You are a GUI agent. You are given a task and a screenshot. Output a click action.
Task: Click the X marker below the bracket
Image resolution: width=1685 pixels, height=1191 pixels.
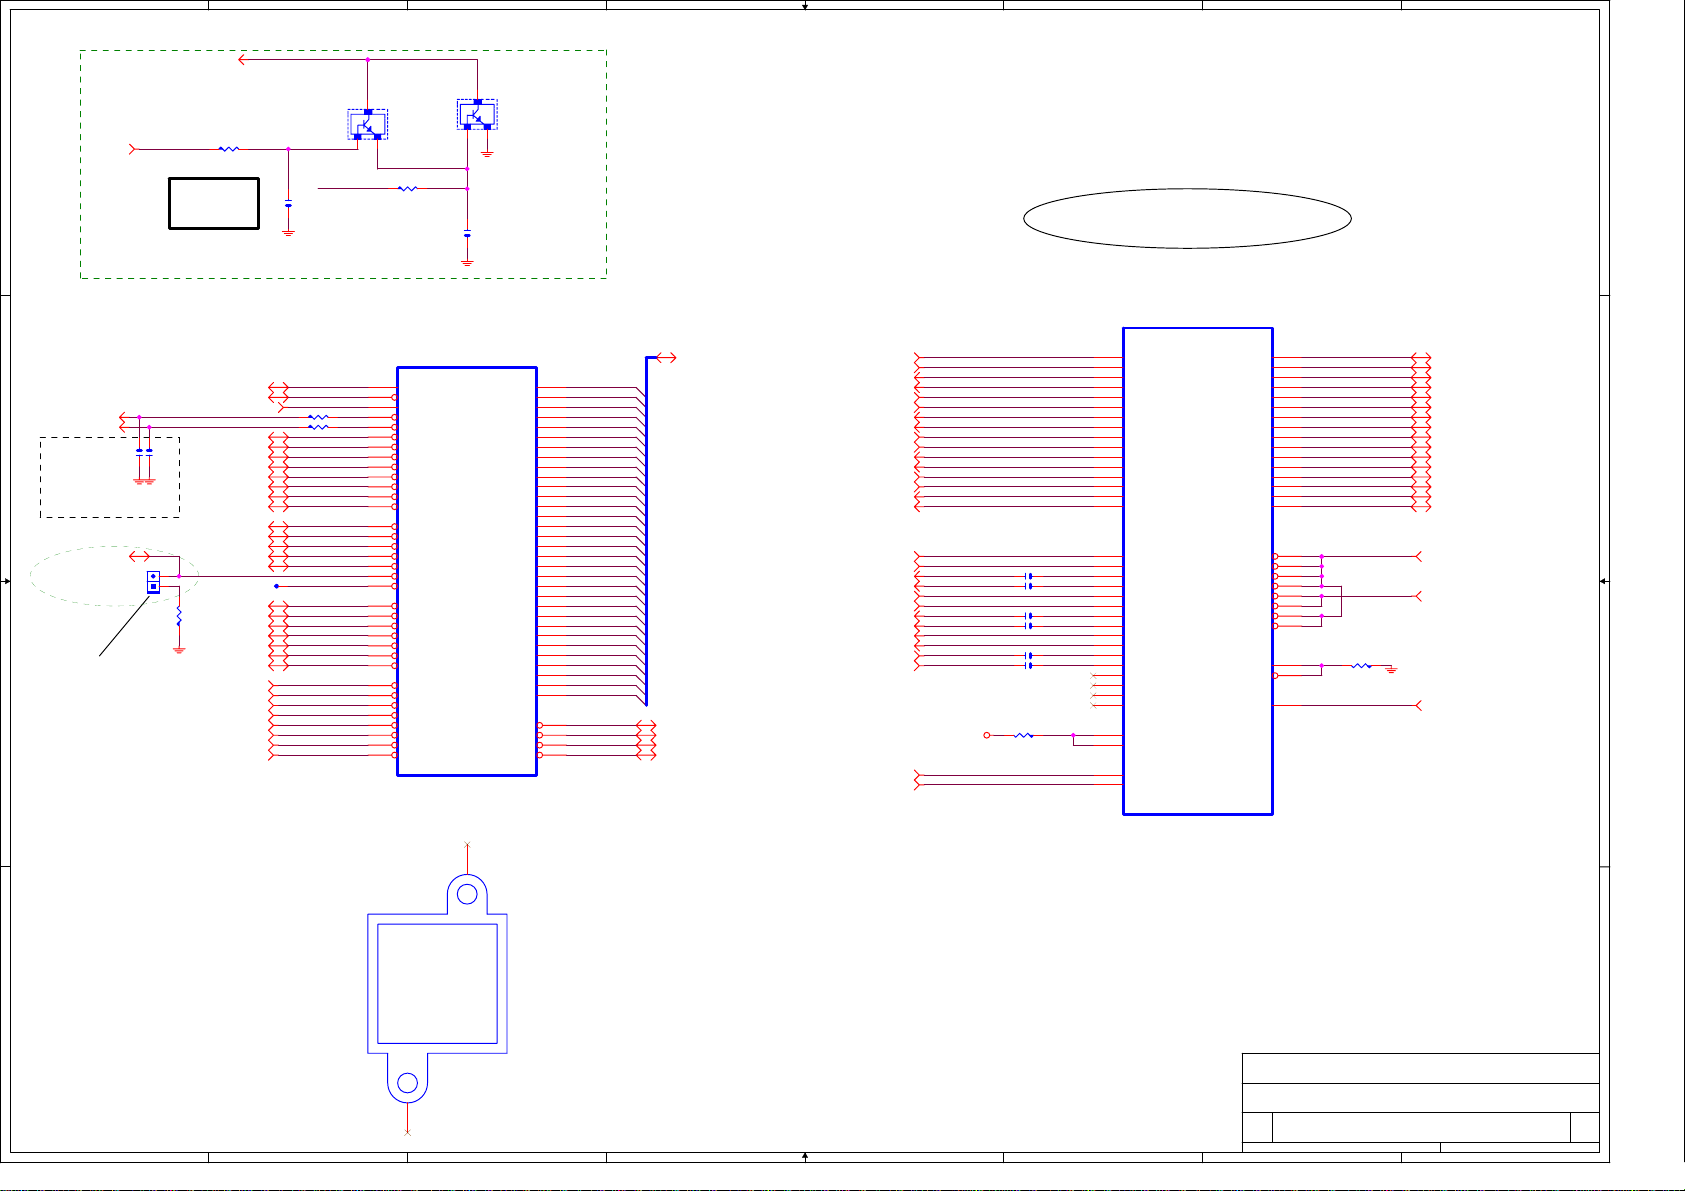pyautogui.click(x=407, y=1132)
